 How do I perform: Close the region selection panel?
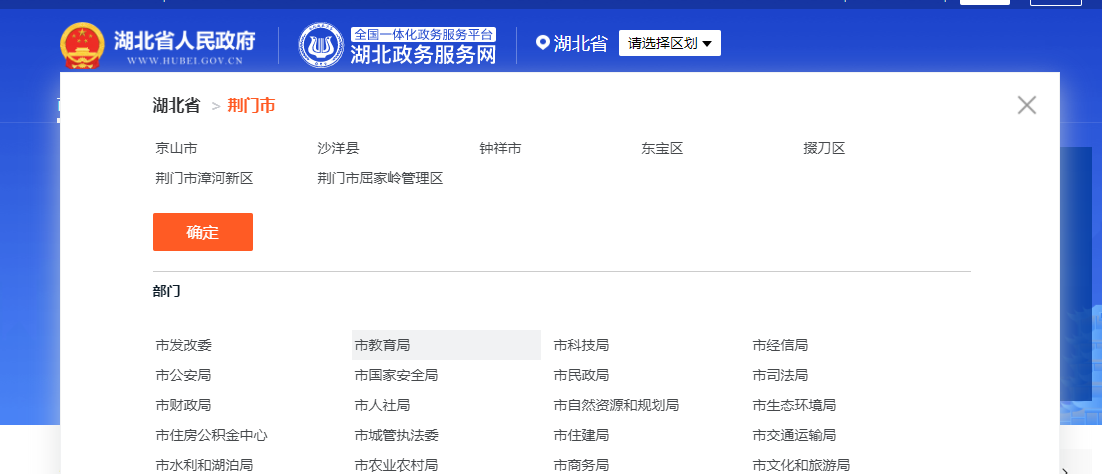pyautogui.click(x=1026, y=105)
